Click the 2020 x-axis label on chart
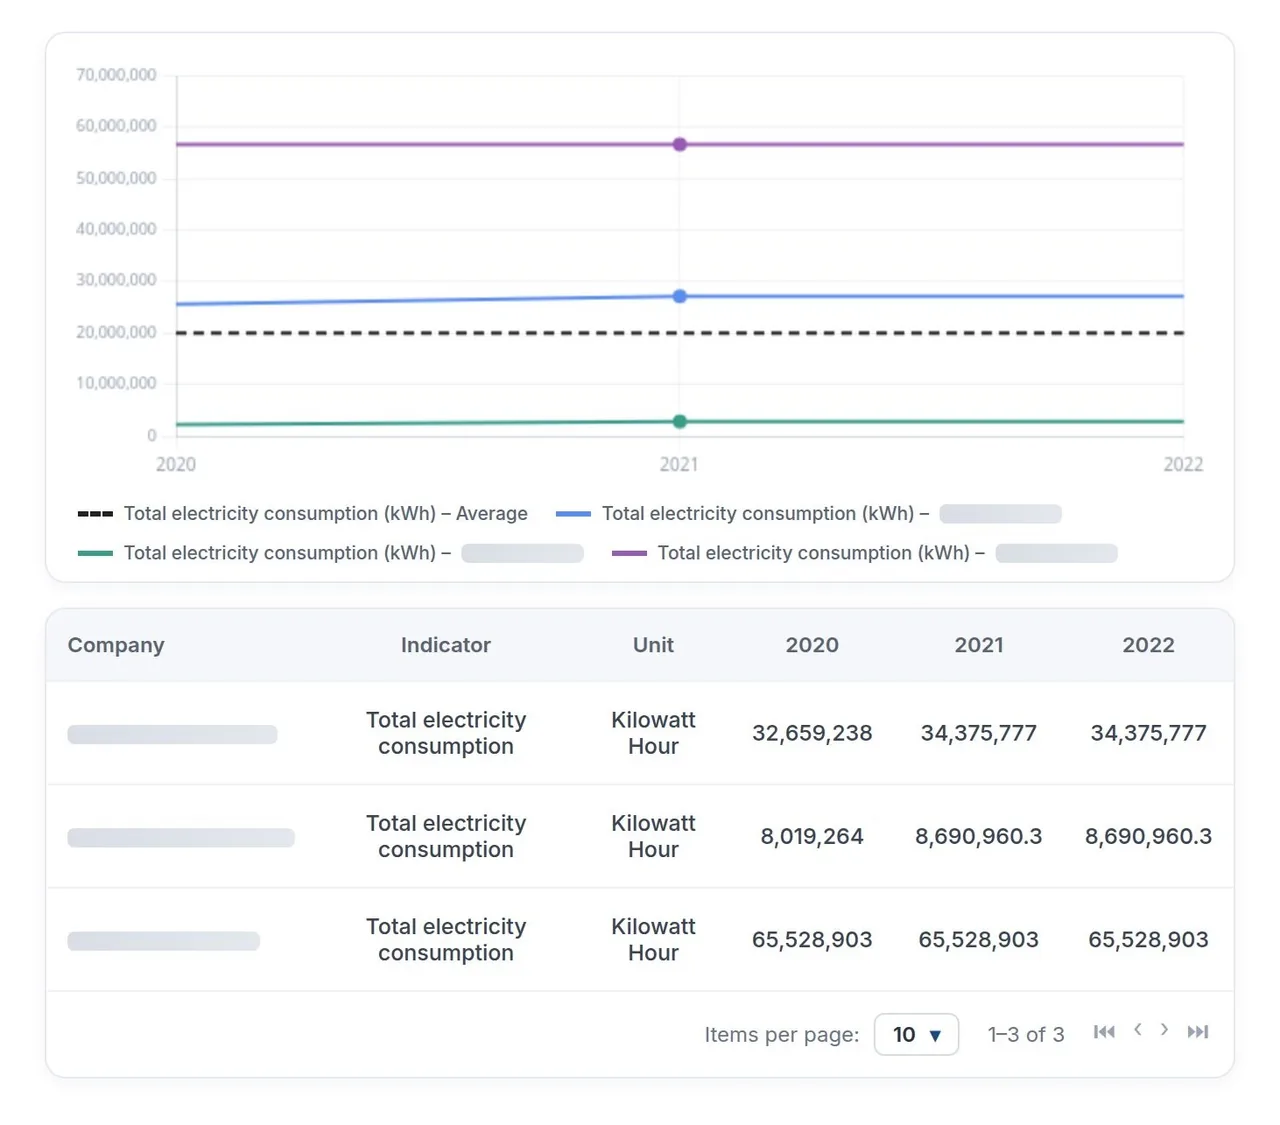 176,464
